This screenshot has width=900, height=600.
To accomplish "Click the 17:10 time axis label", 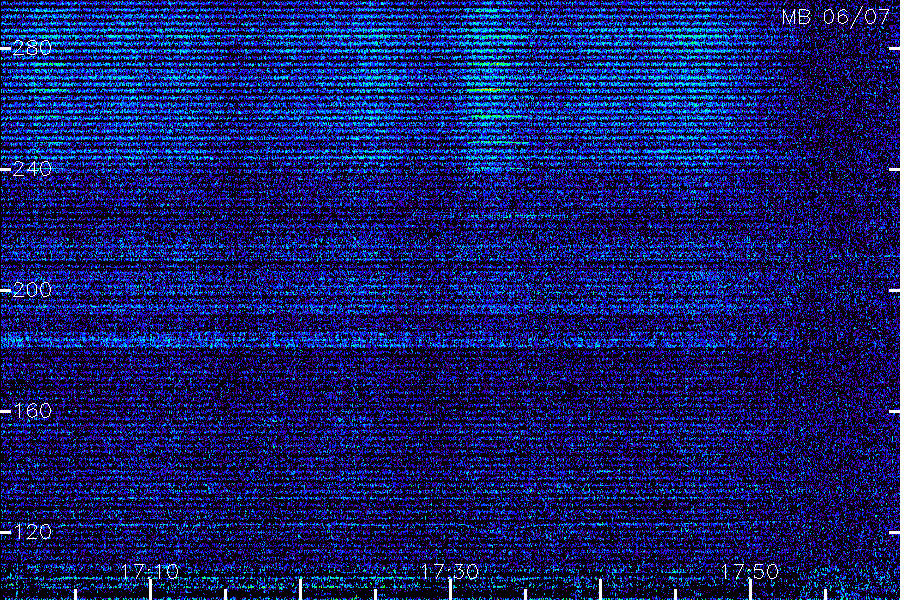I will coord(150,572).
